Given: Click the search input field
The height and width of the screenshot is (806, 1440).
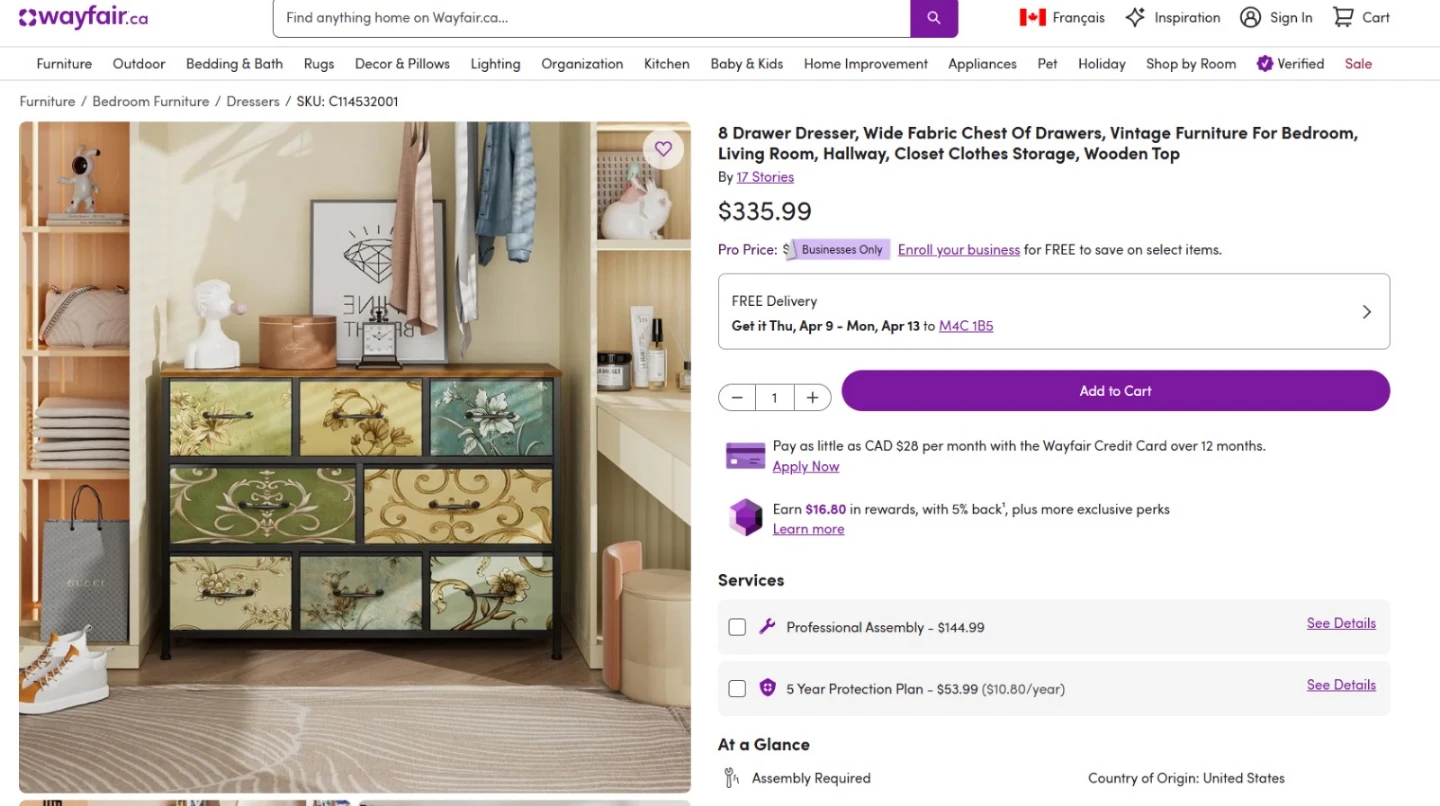Looking at the screenshot, I should pyautogui.click(x=592, y=18).
